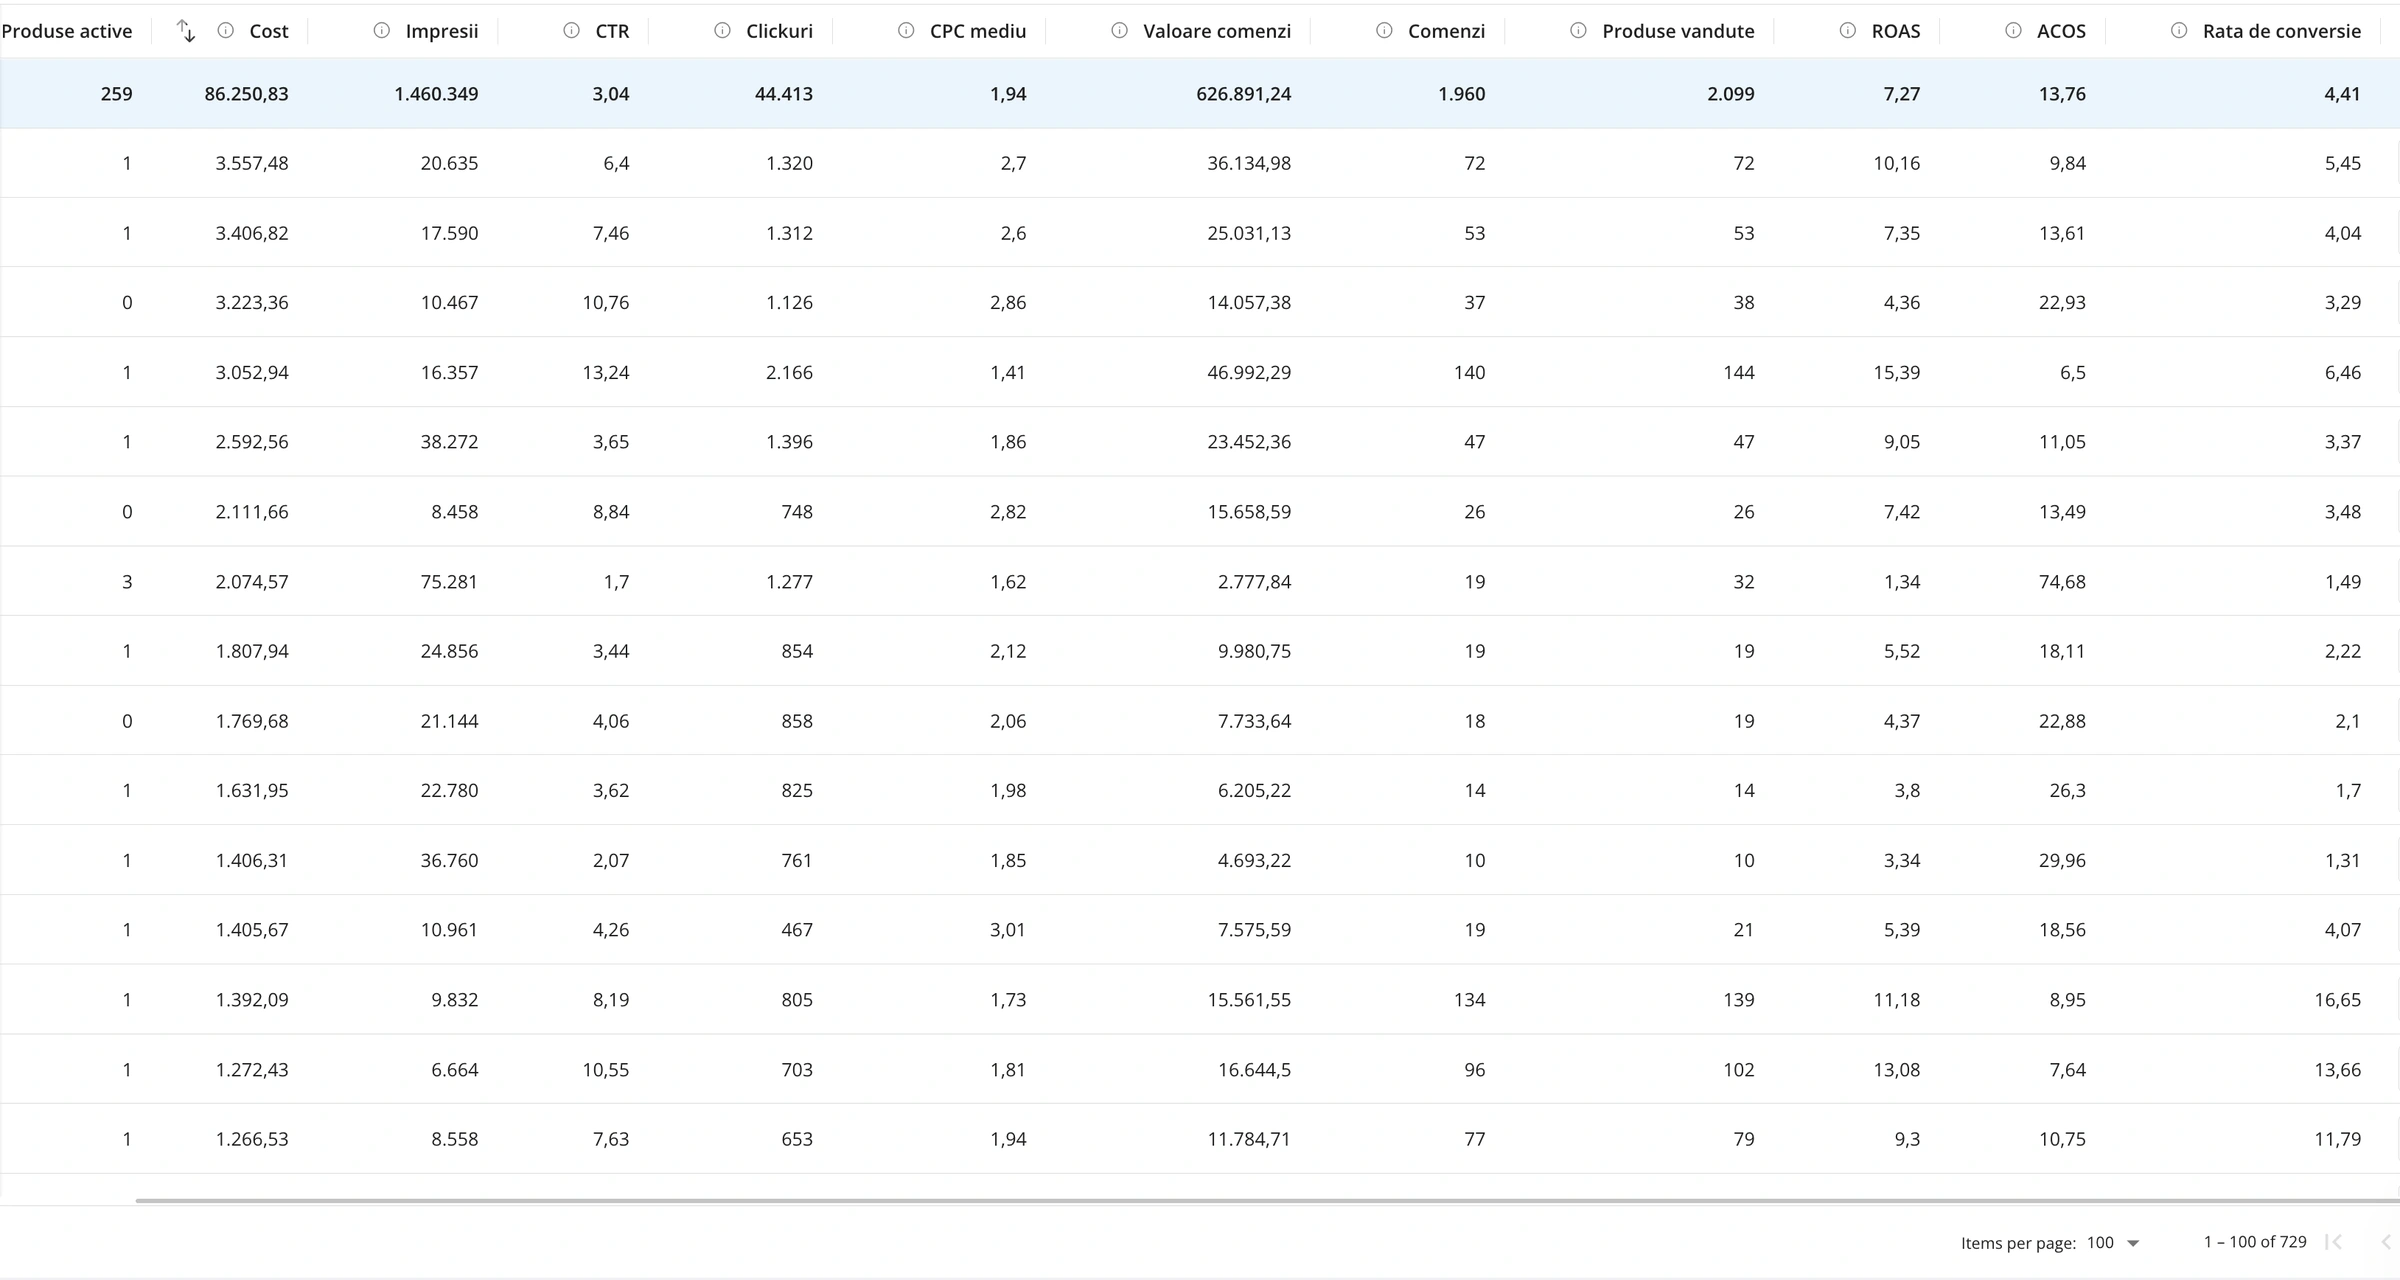This screenshot has width=2400, height=1280.
Task: Click the Produse vandute column header
Action: point(1678,31)
